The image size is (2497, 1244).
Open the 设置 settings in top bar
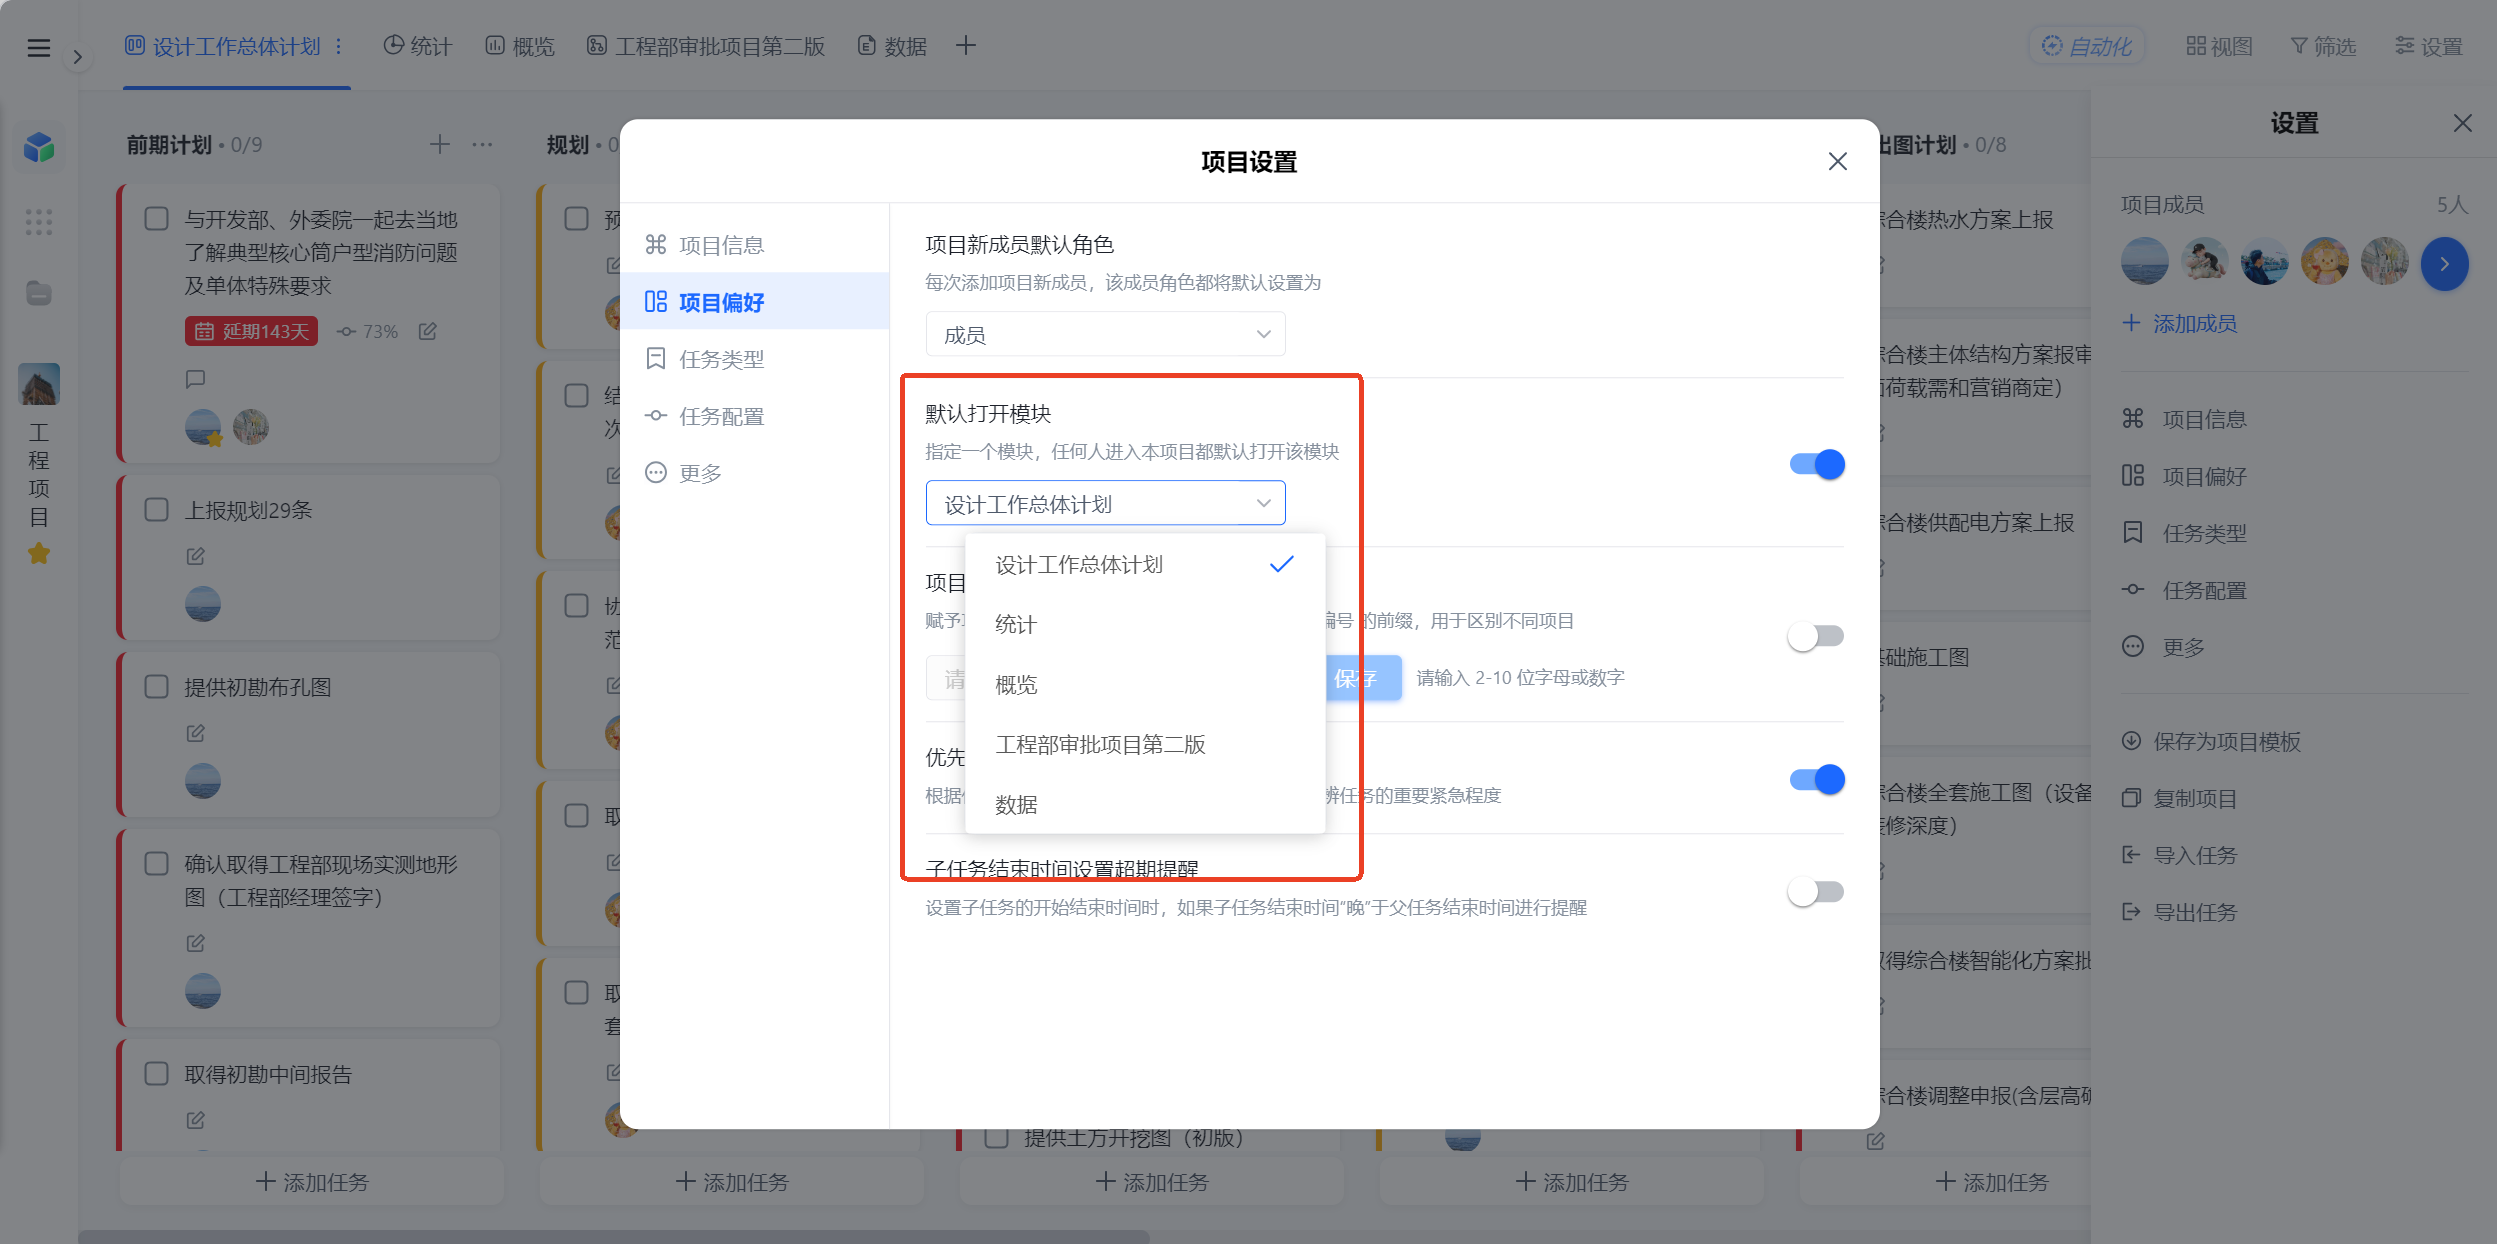[x=2428, y=46]
